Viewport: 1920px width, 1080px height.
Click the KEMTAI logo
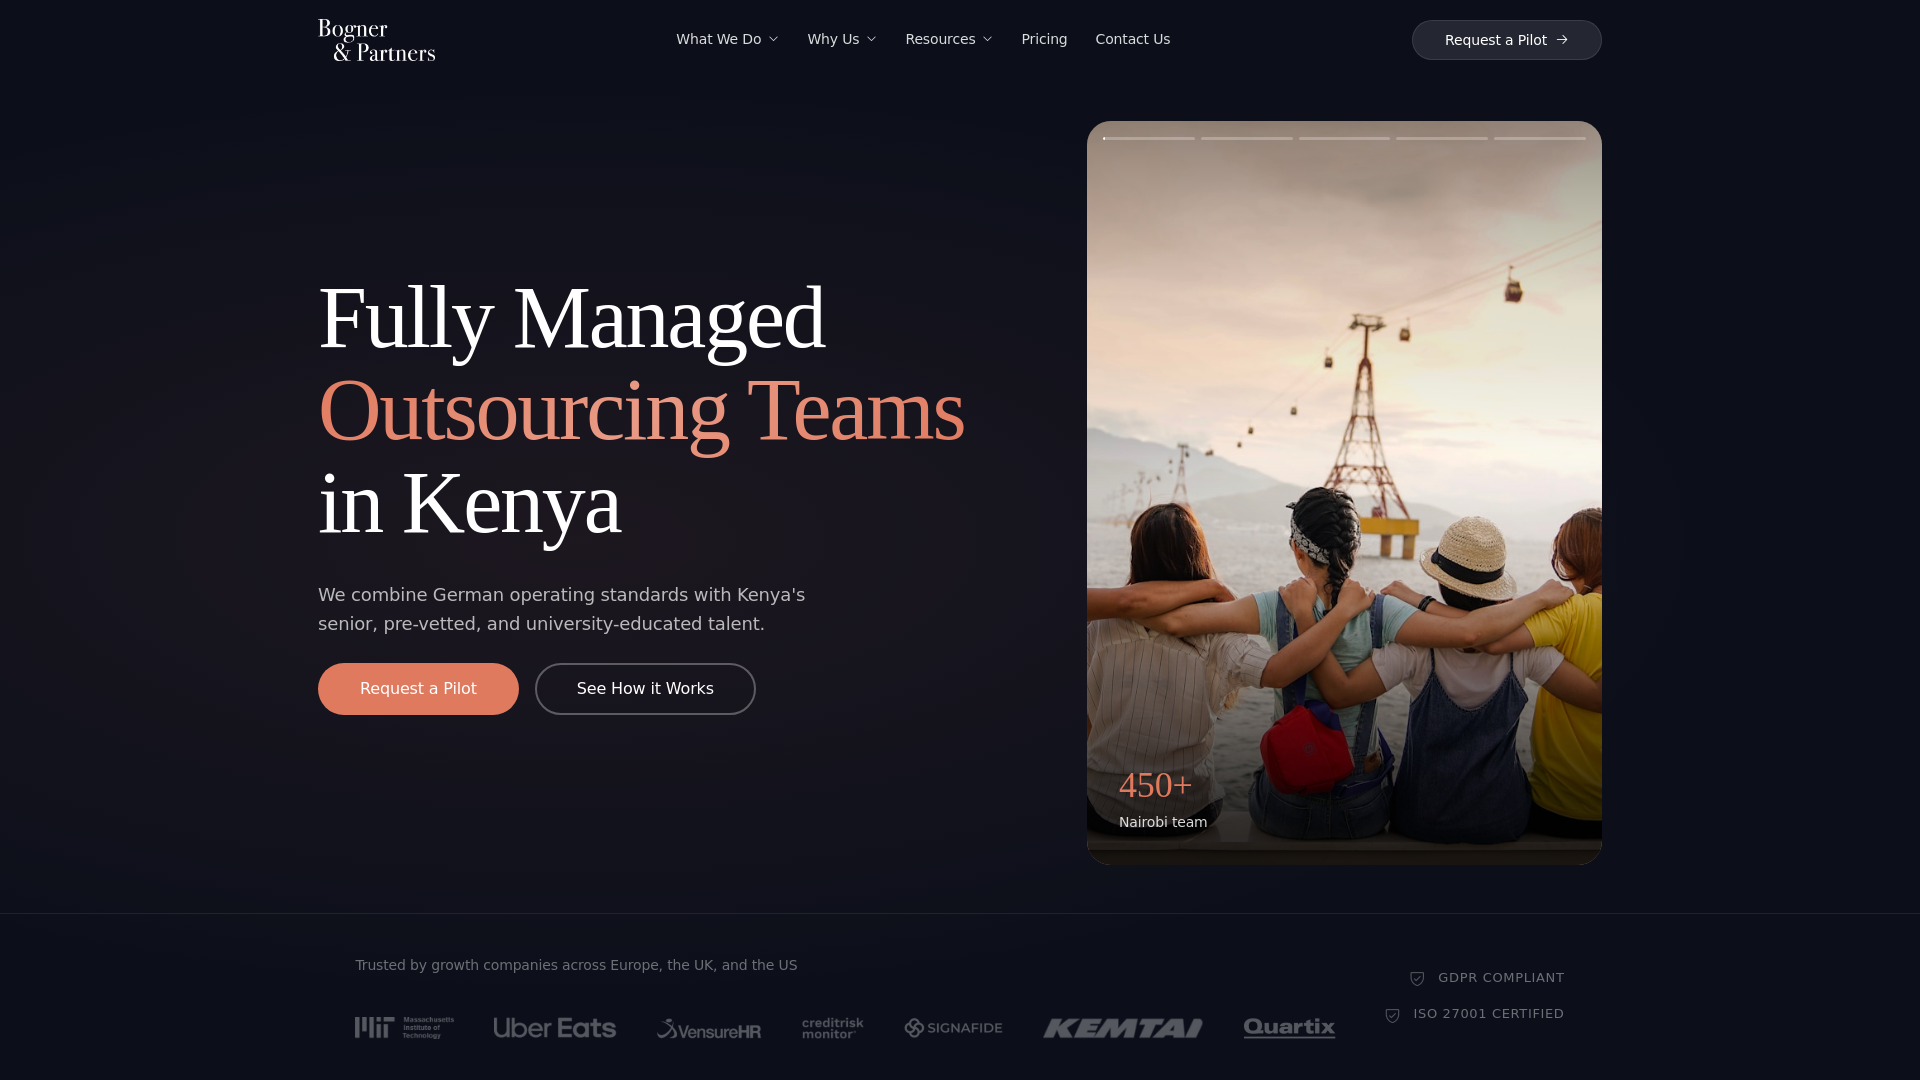pos(1123,1028)
